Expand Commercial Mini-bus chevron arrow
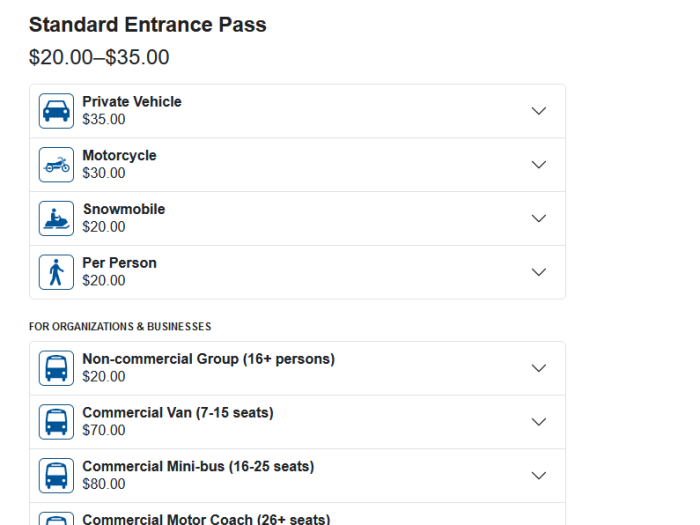Viewport: 700px width, 525px height. pyautogui.click(x=539, y=475)
